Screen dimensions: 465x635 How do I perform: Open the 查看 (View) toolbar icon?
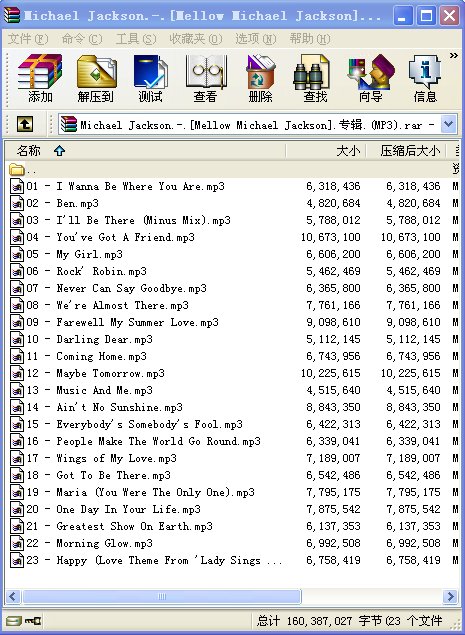(x=205, y=78)
